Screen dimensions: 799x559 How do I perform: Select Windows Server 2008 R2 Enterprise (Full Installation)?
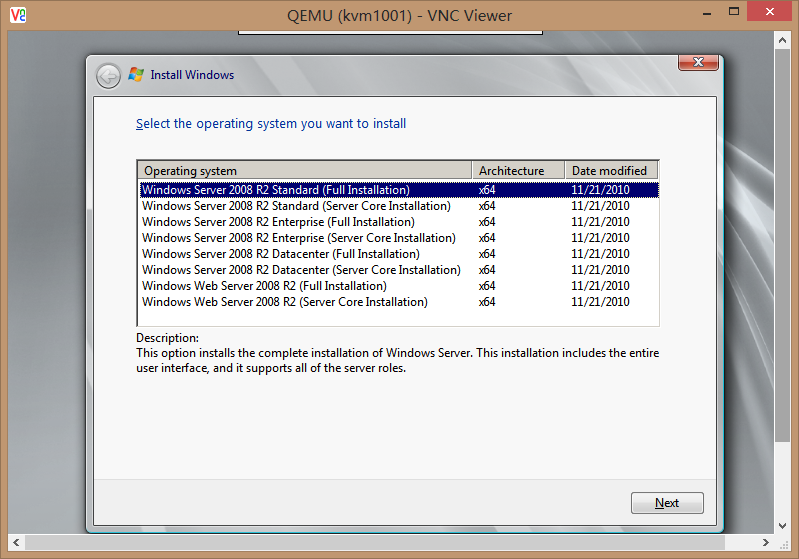coord(399,222)
